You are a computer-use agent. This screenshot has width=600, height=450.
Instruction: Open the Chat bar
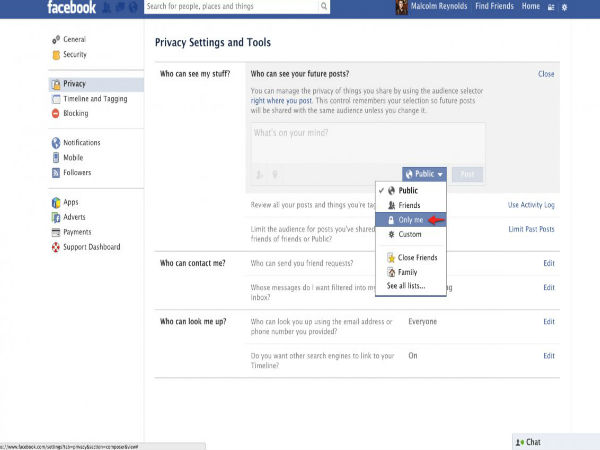[x=556, y=442]
